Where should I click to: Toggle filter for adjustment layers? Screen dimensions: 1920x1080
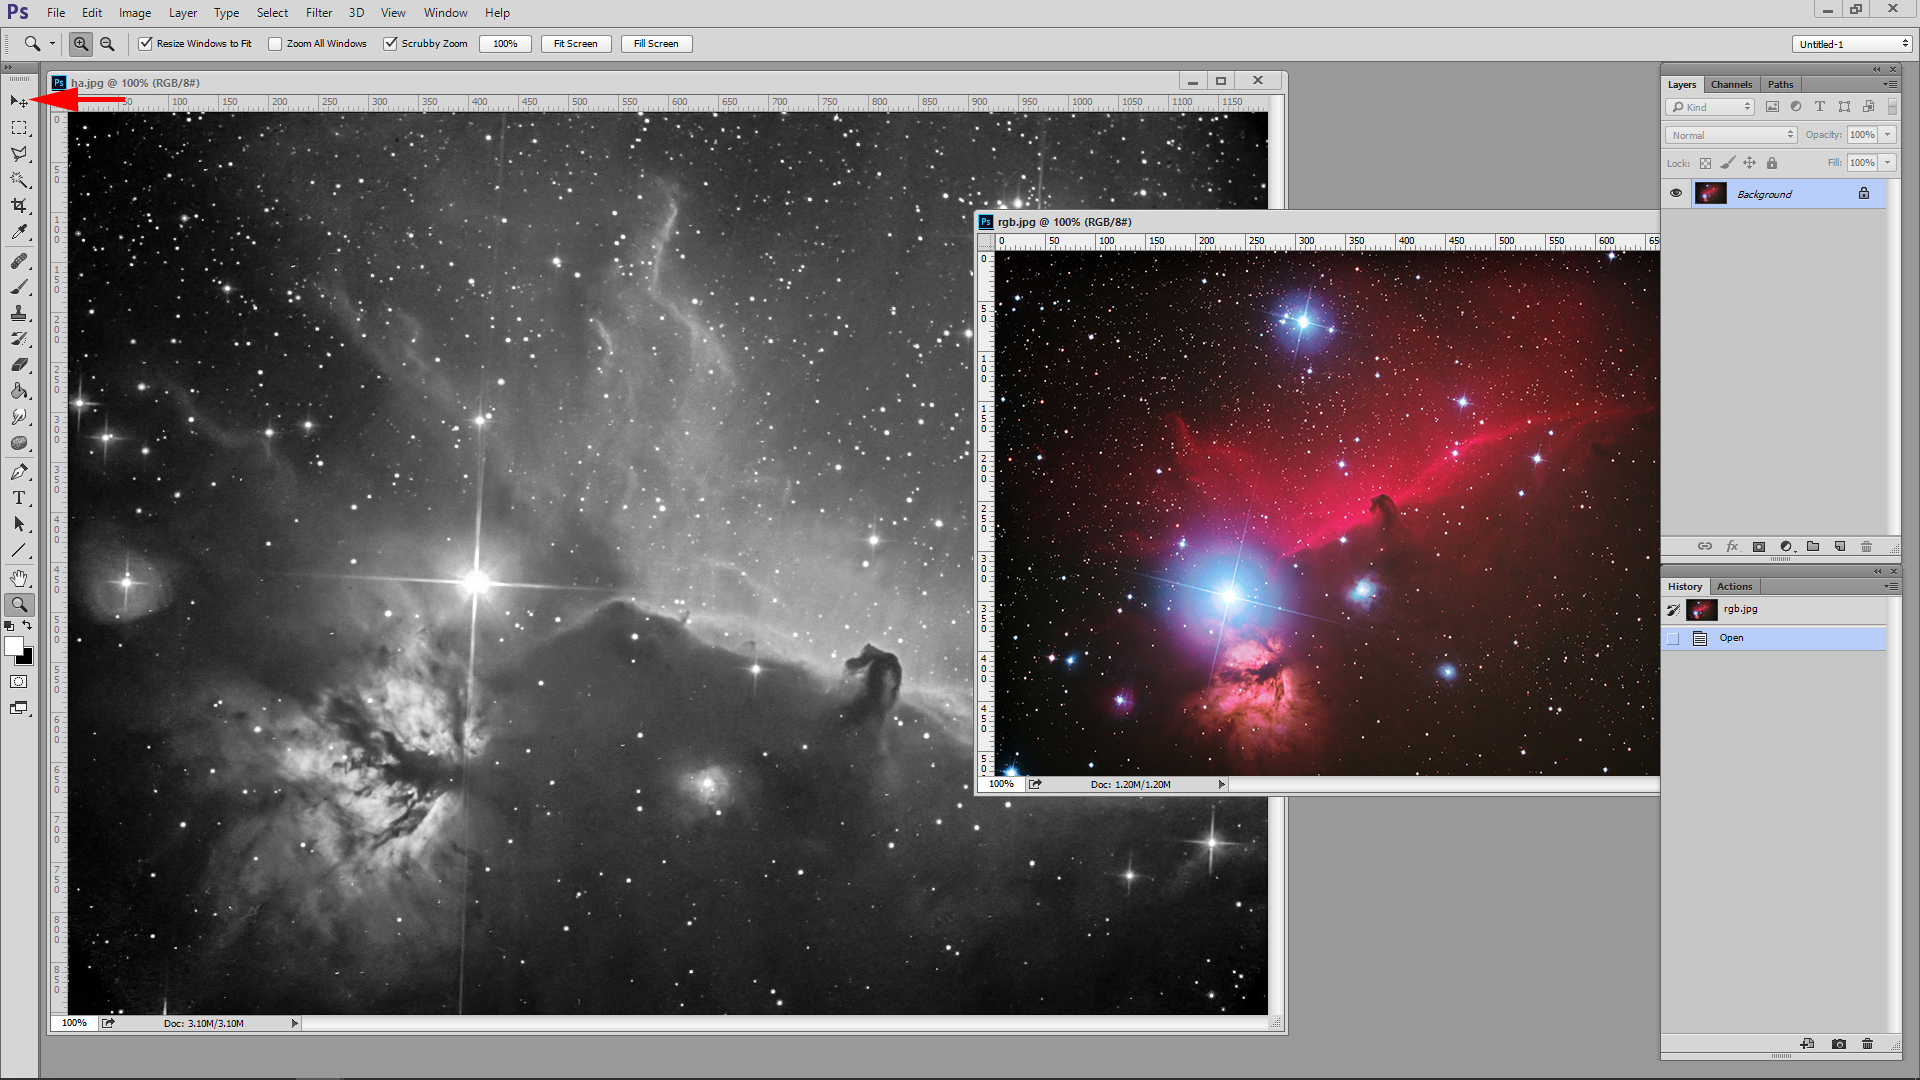(x=1796, y=107)
